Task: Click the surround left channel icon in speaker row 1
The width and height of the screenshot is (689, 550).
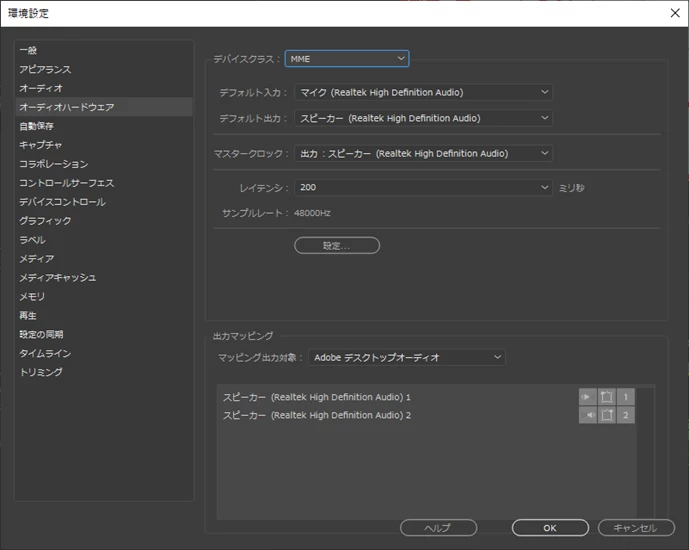Action: point(606,397)
